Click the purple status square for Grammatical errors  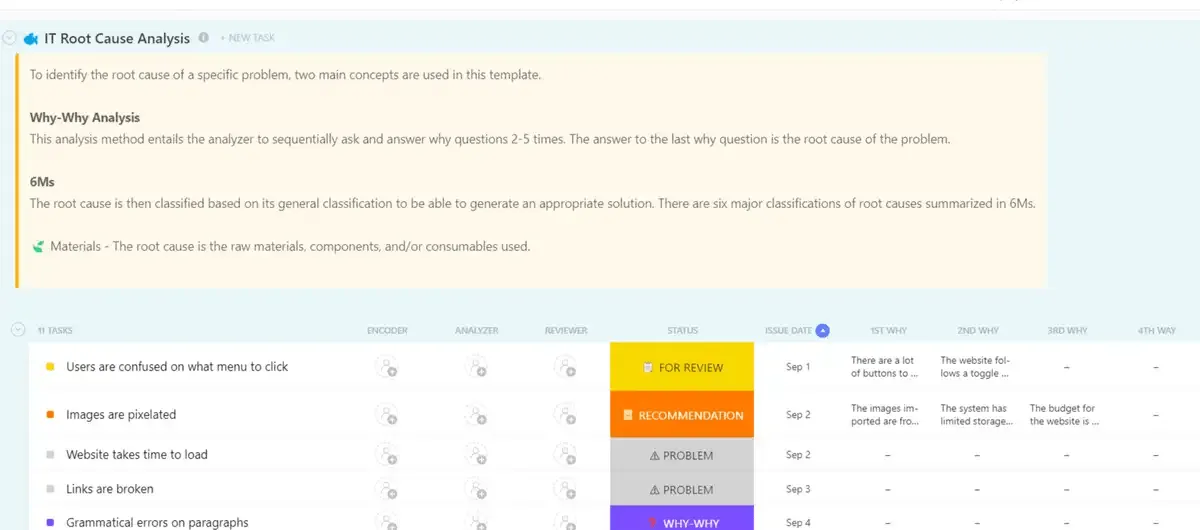pos(50,522)
